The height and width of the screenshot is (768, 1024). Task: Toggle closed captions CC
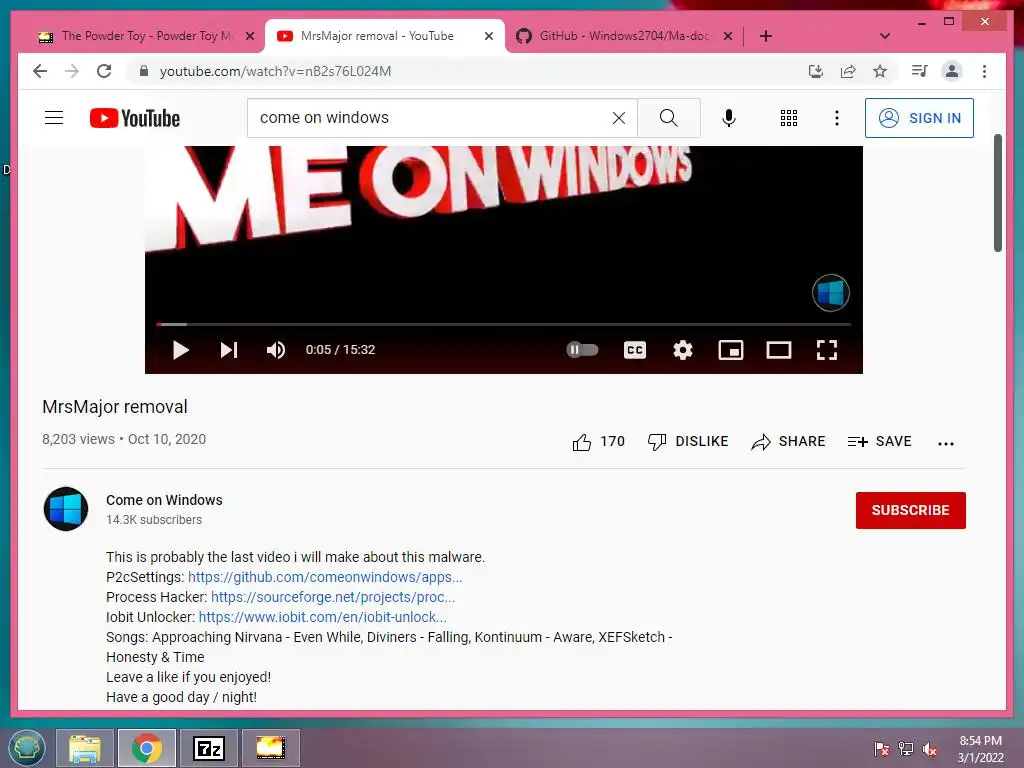(635, 350)
